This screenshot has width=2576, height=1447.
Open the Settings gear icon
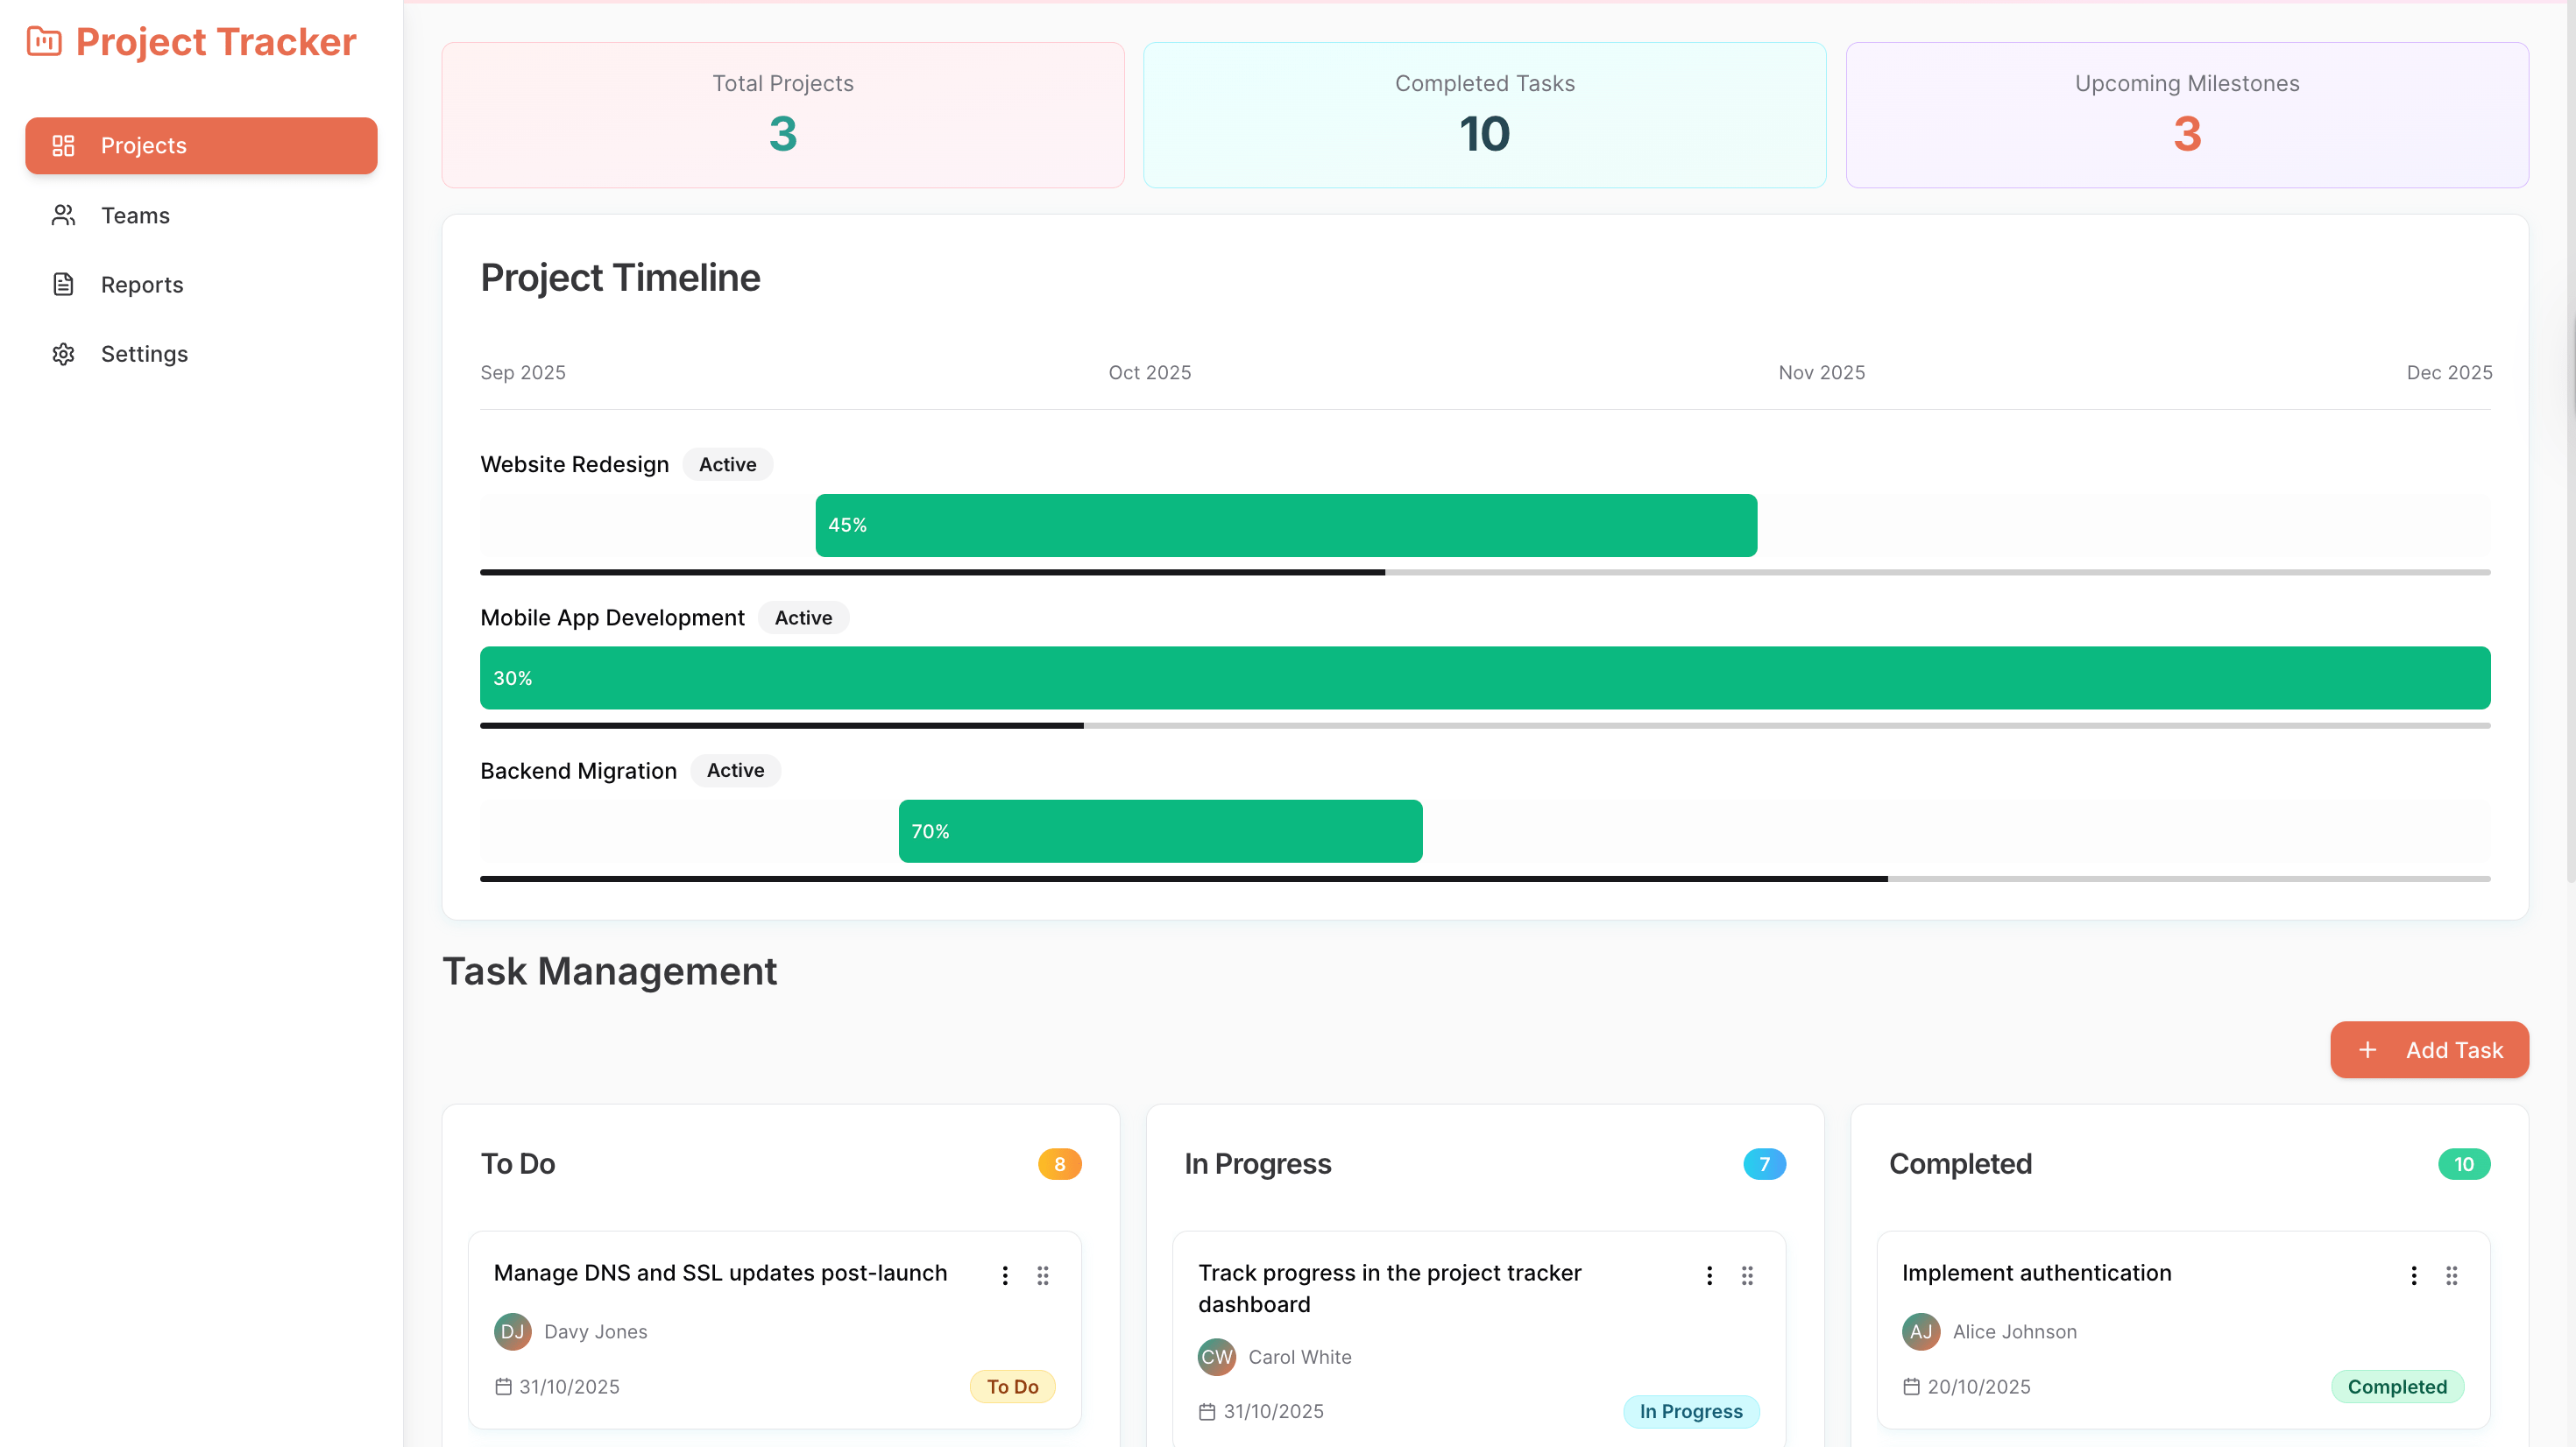click(x=63, y=353)
